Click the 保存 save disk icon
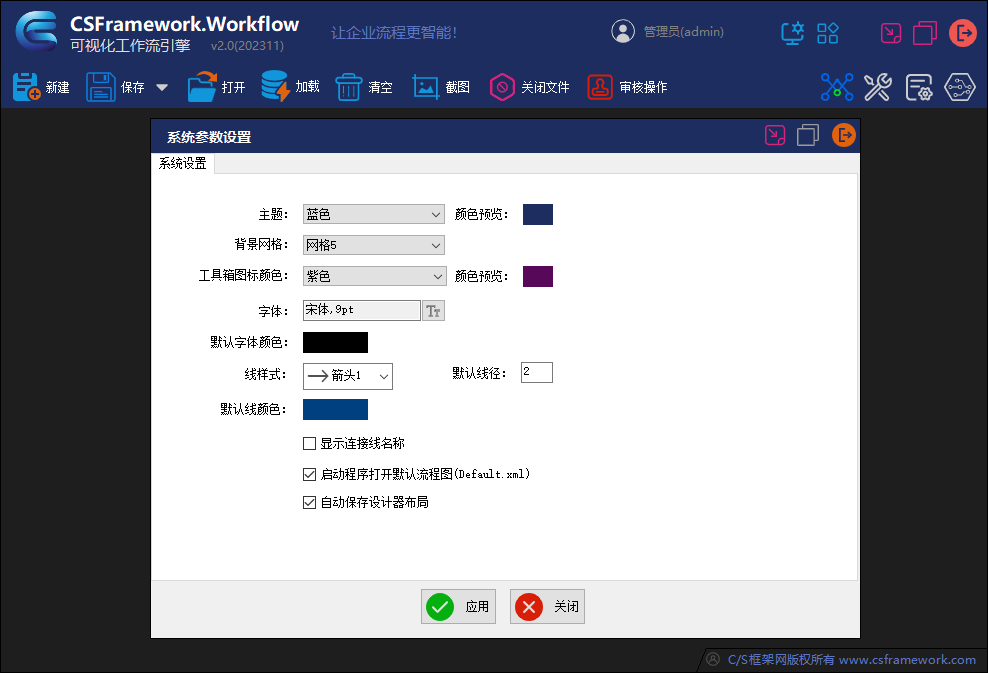This screenshot has width=988, height=673. tap(101, 86)
